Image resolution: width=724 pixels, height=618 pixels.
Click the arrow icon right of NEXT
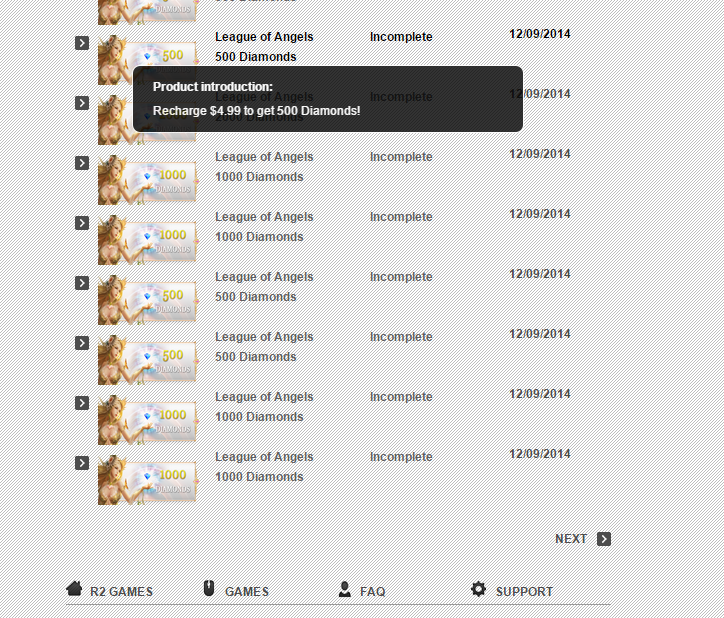[x=604, y=539]
